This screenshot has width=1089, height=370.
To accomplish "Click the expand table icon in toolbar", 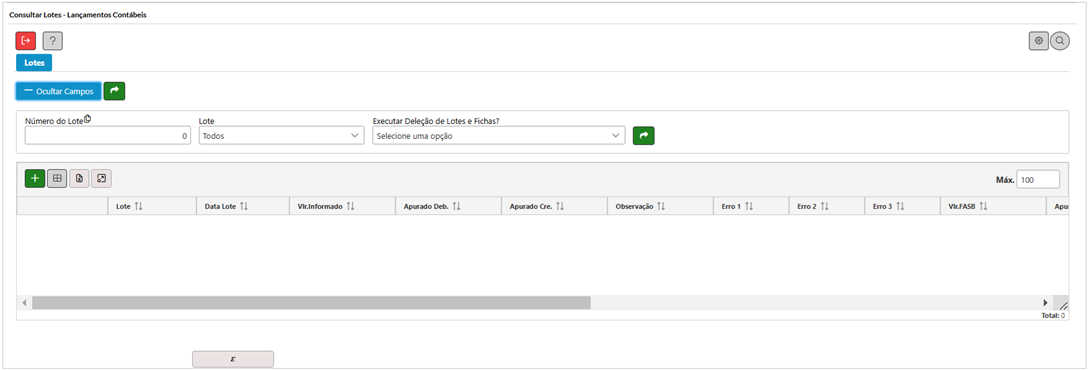I will coord(101,178).
